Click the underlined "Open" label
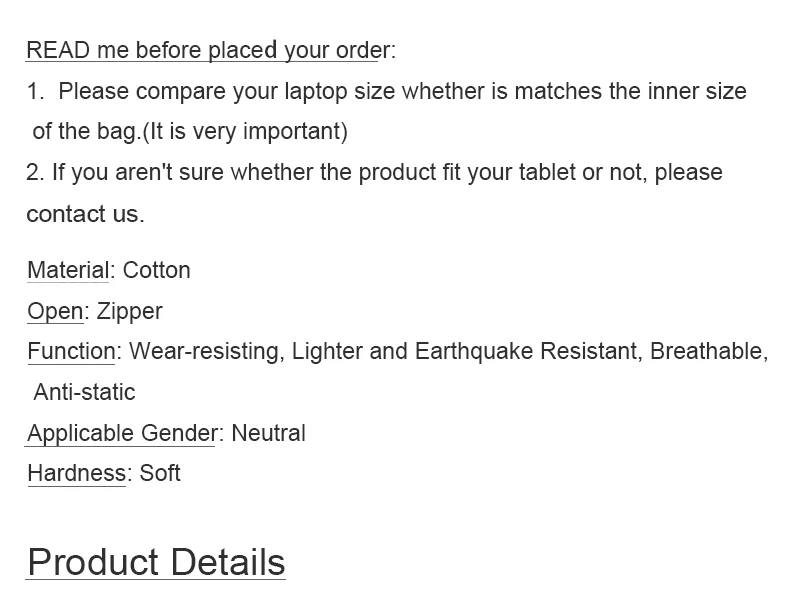This screenshot has width=800, height=600. (x=55, y=311)
